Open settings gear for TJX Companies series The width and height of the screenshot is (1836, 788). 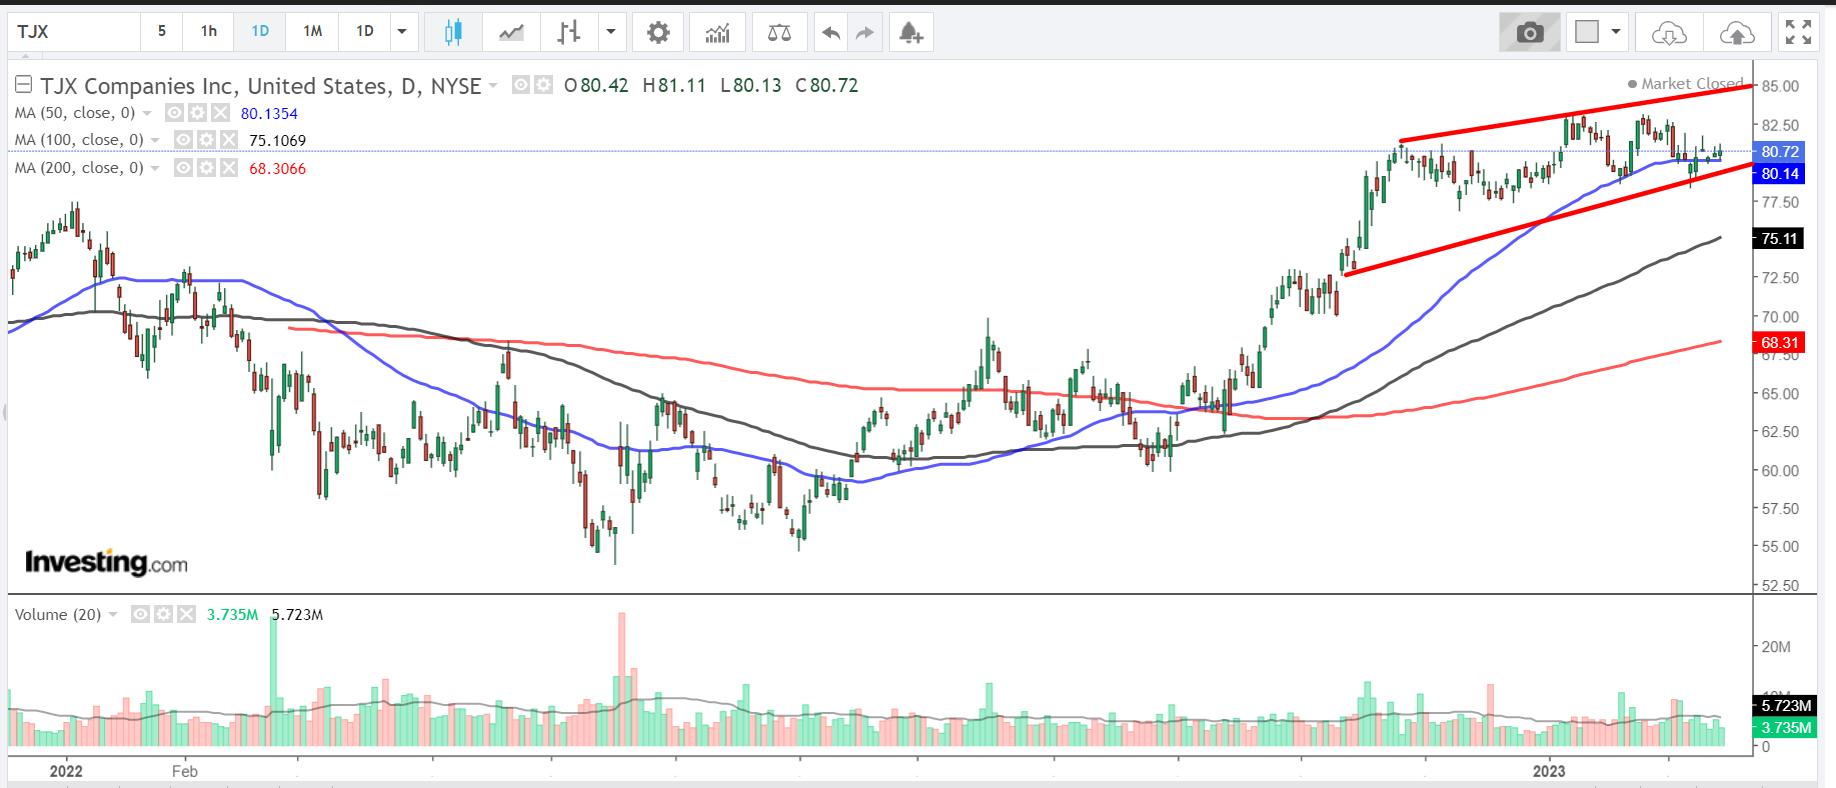coord(543,85)
